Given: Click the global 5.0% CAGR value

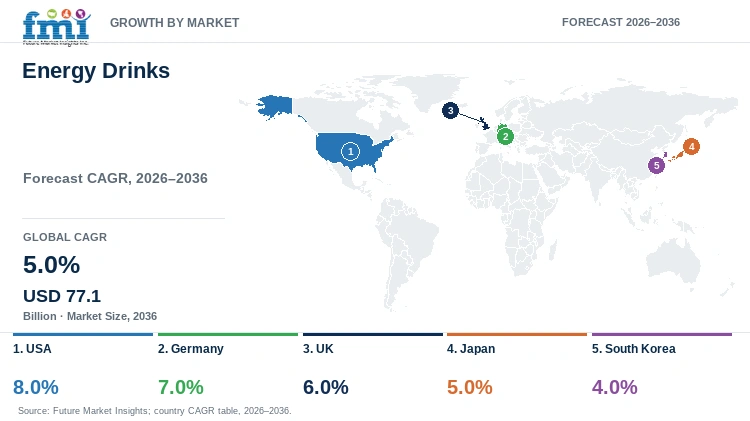Looking at the screenshot, I should coord(52,265).
